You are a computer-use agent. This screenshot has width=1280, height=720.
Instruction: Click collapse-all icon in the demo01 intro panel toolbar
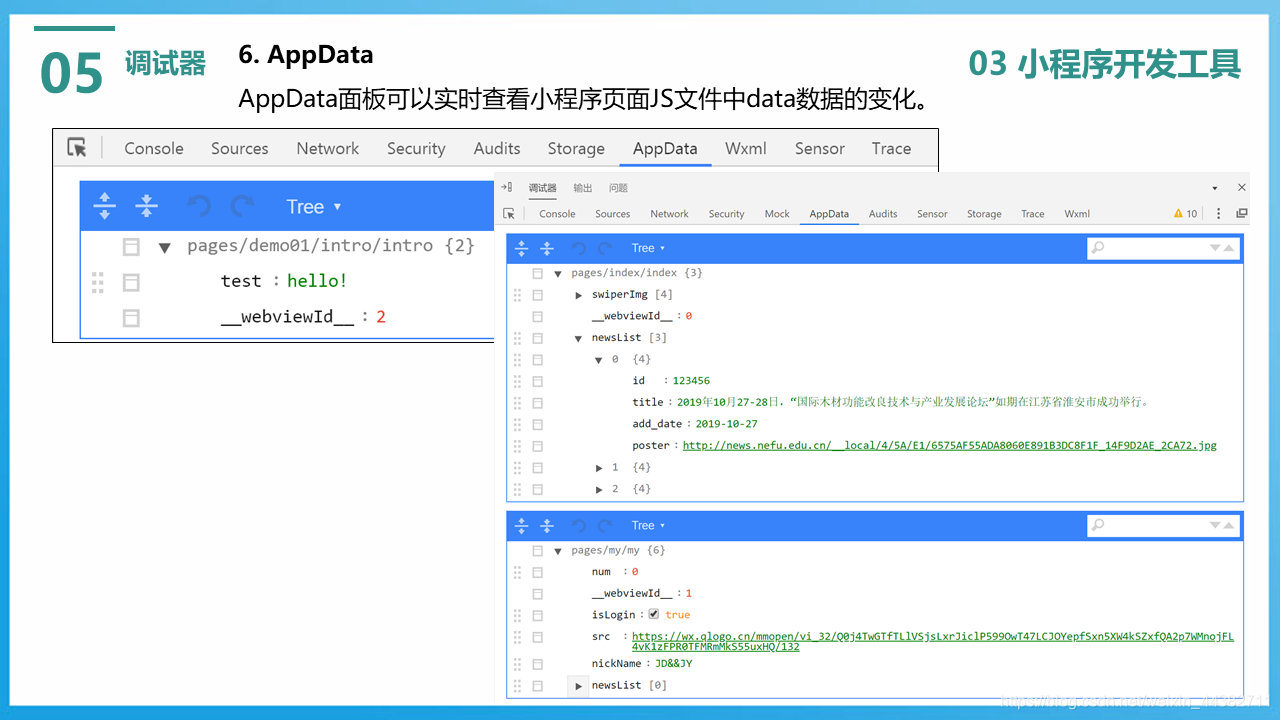point(146,206)
